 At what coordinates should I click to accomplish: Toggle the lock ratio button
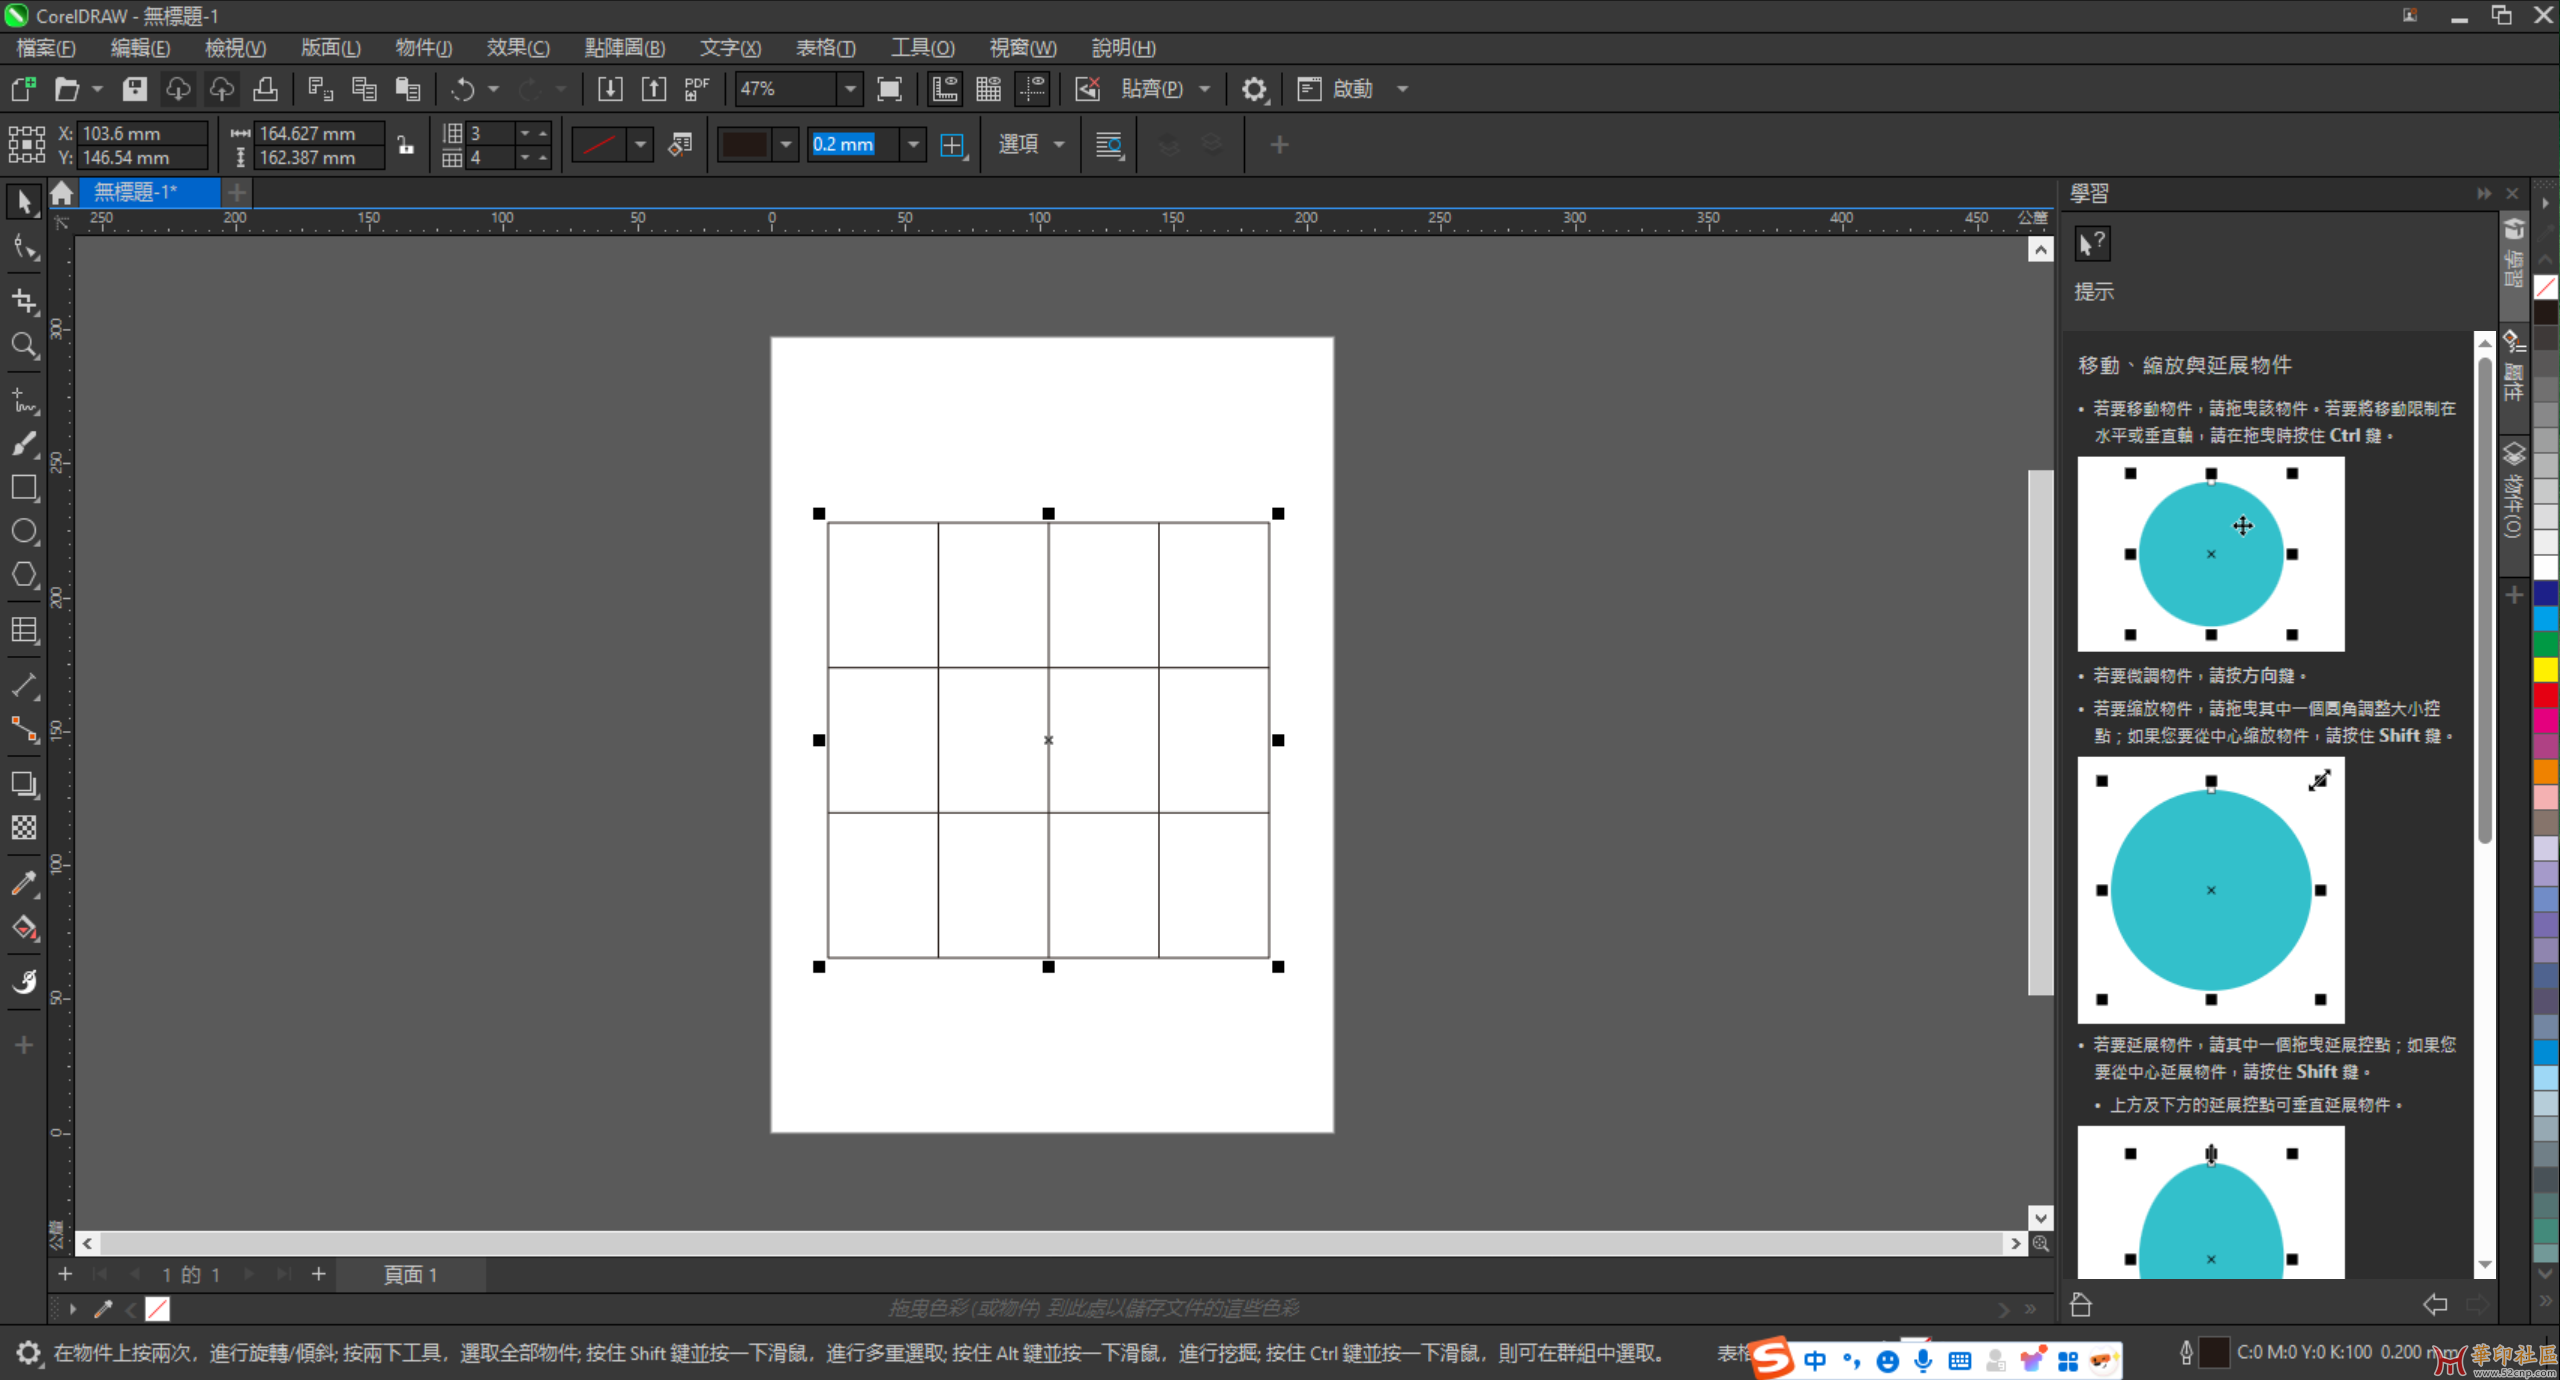(405, 145)
